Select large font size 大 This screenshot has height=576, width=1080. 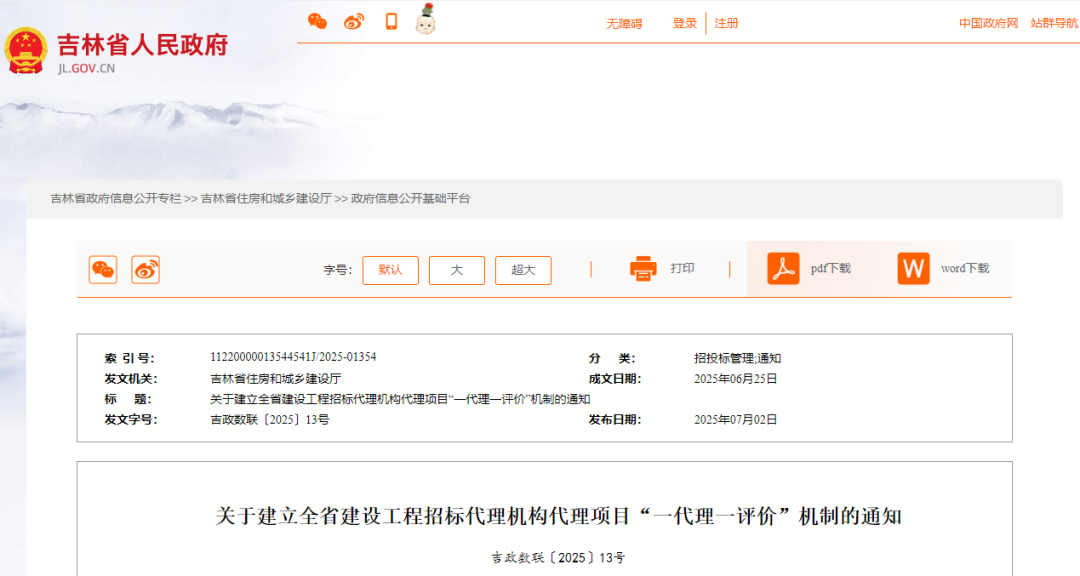pos(457,270)
